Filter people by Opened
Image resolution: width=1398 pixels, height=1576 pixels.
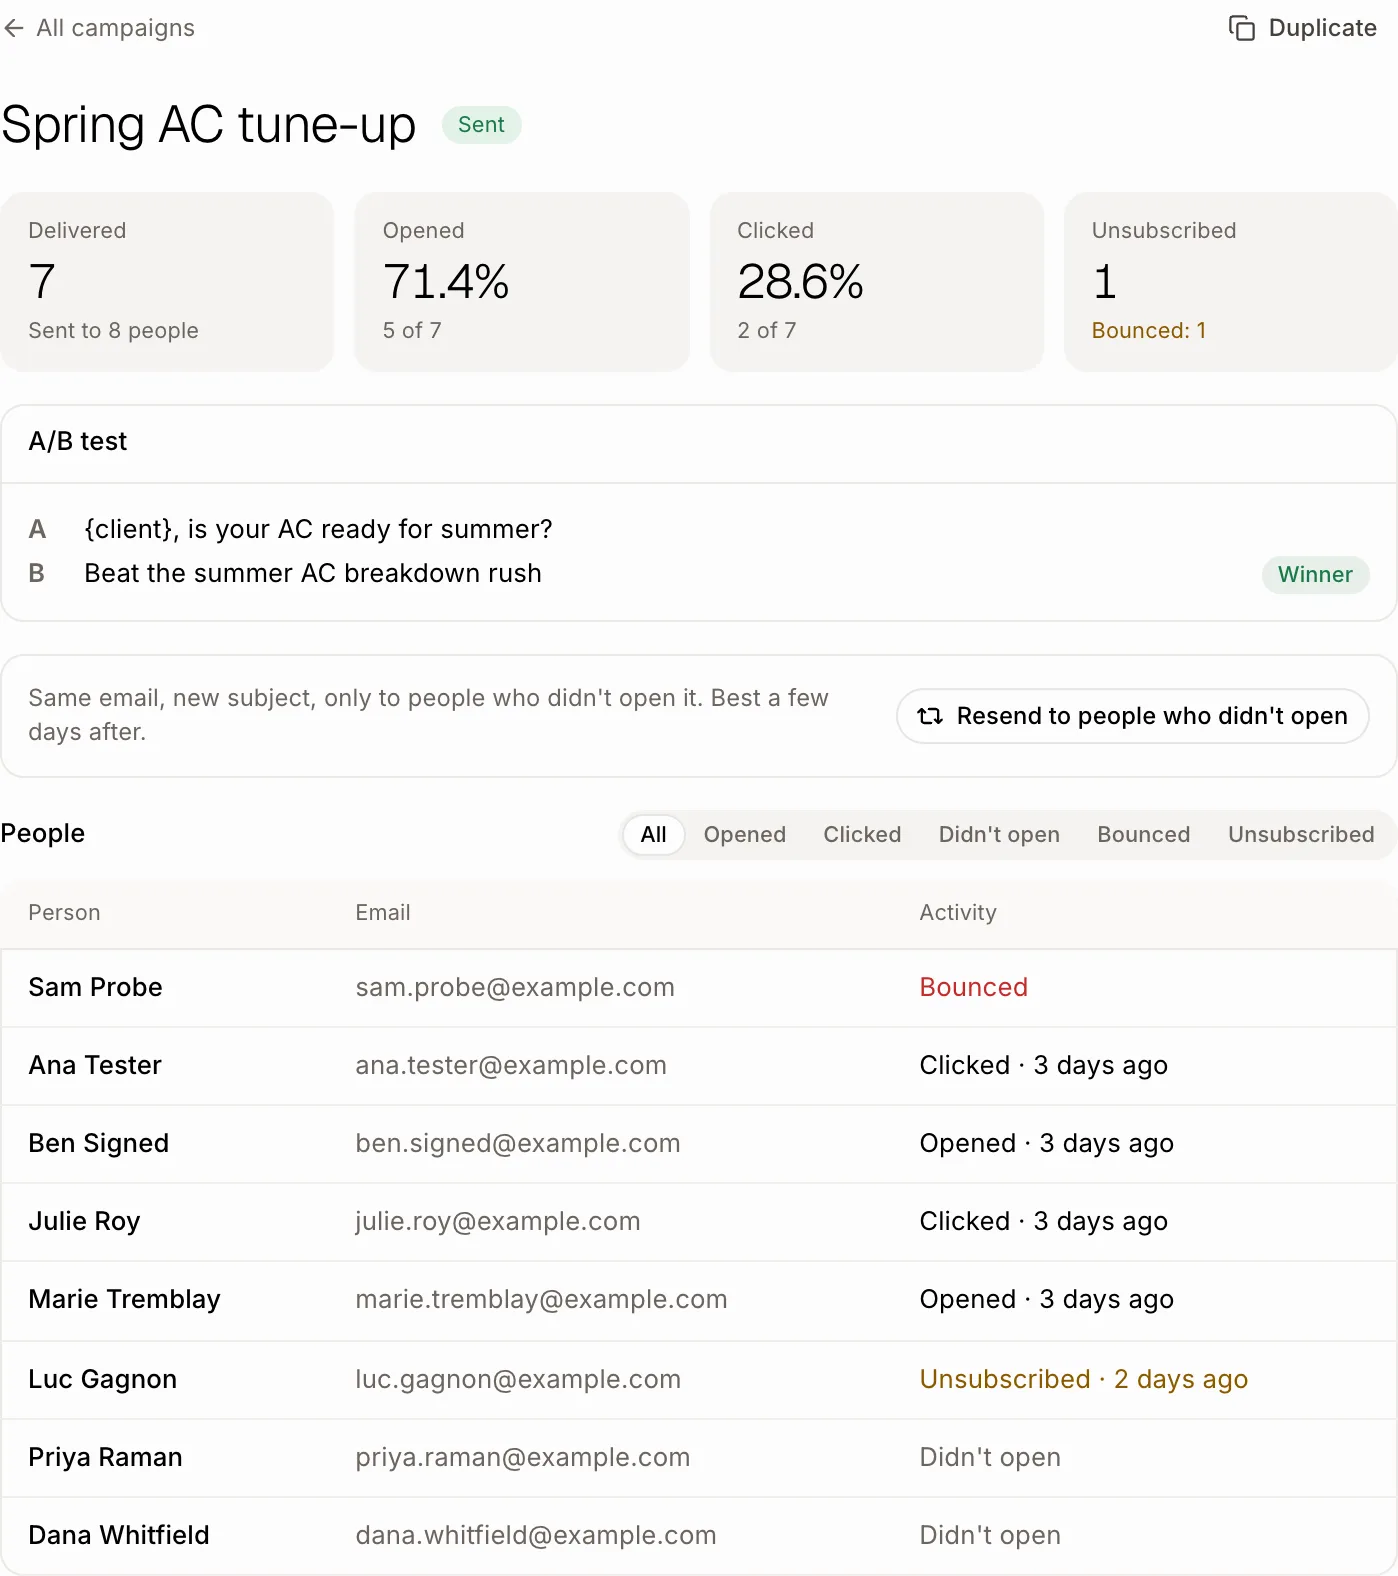[x=744, y=835]
